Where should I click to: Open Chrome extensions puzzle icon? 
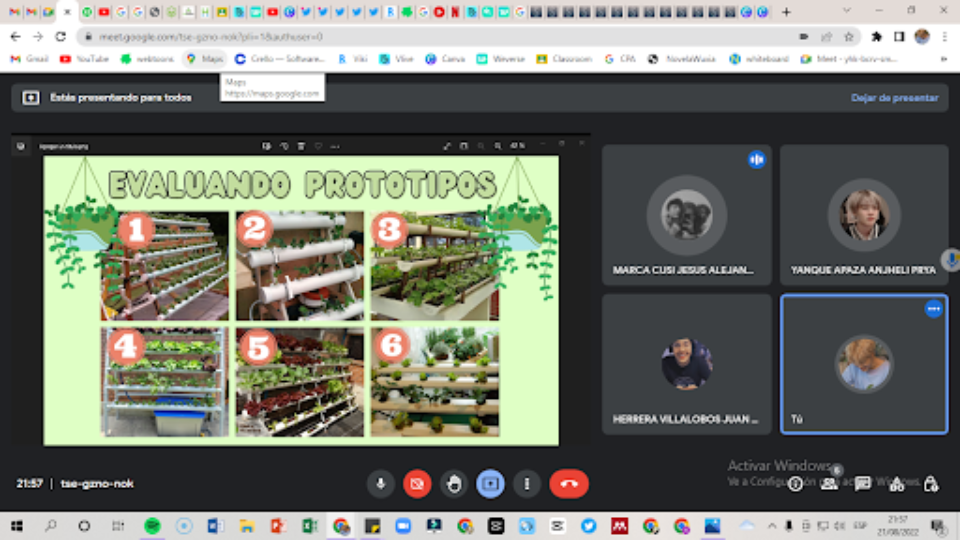[x=877, y=36]
